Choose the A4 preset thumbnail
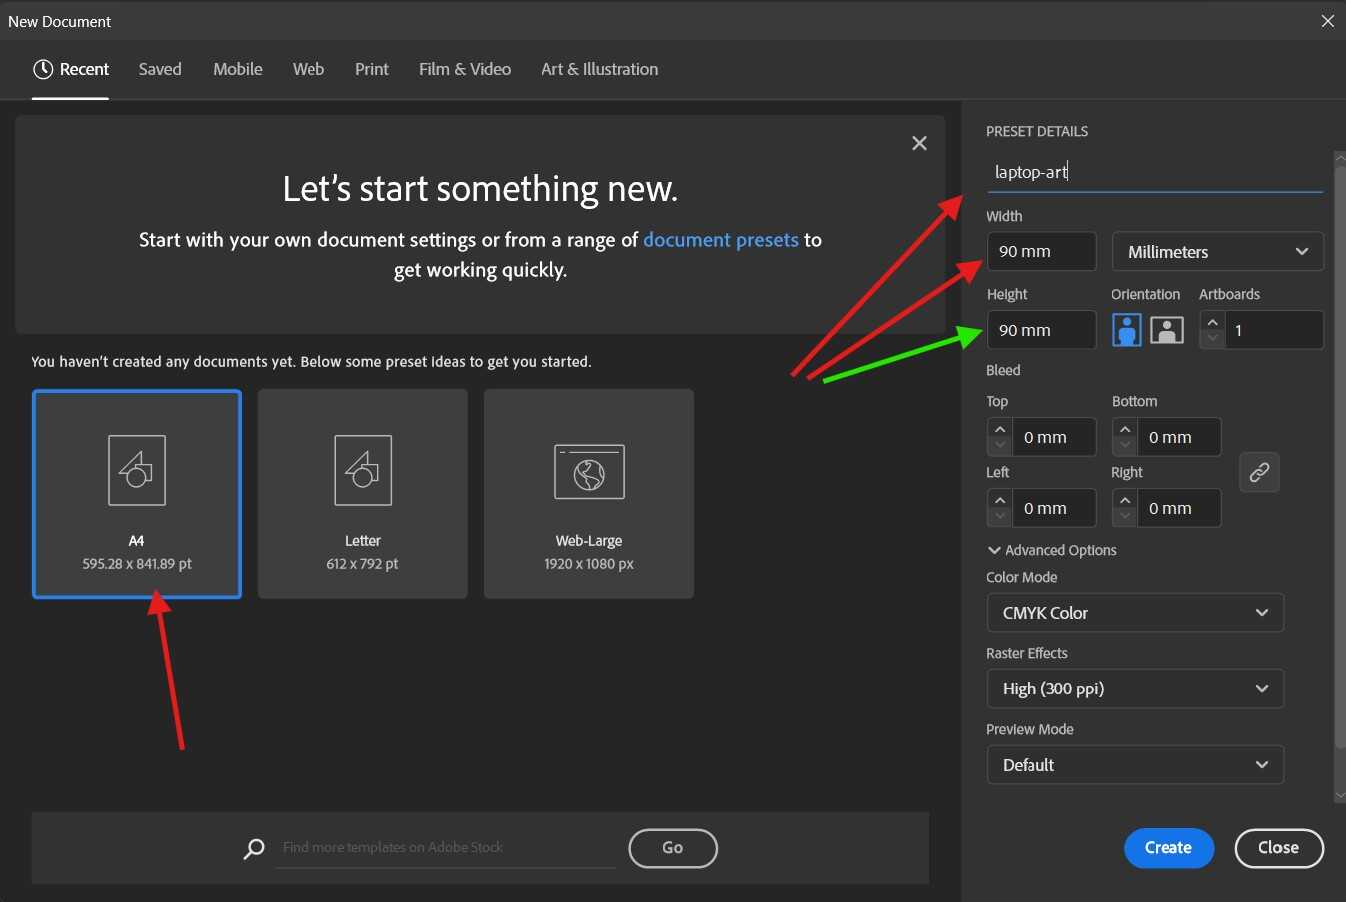 [137, 494]
